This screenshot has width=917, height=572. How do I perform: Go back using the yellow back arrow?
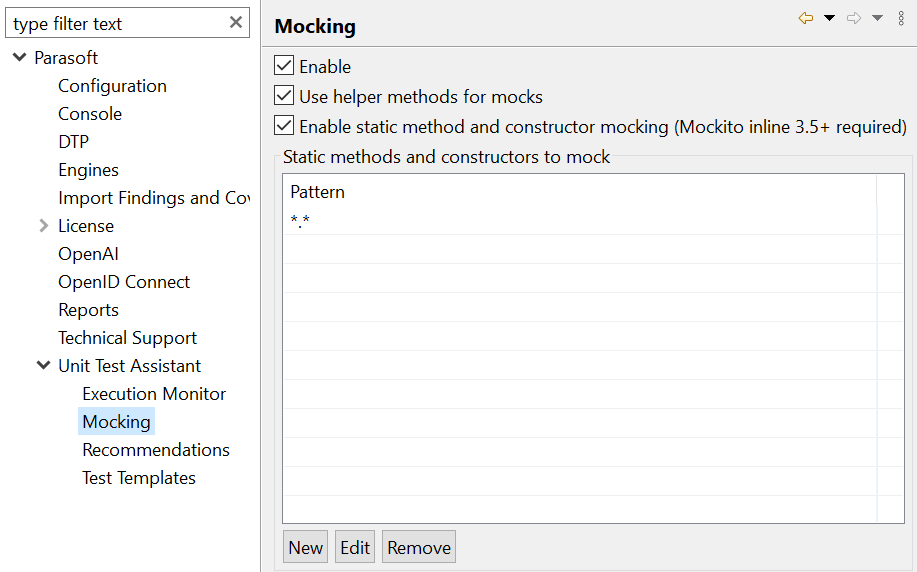point(806,18)
